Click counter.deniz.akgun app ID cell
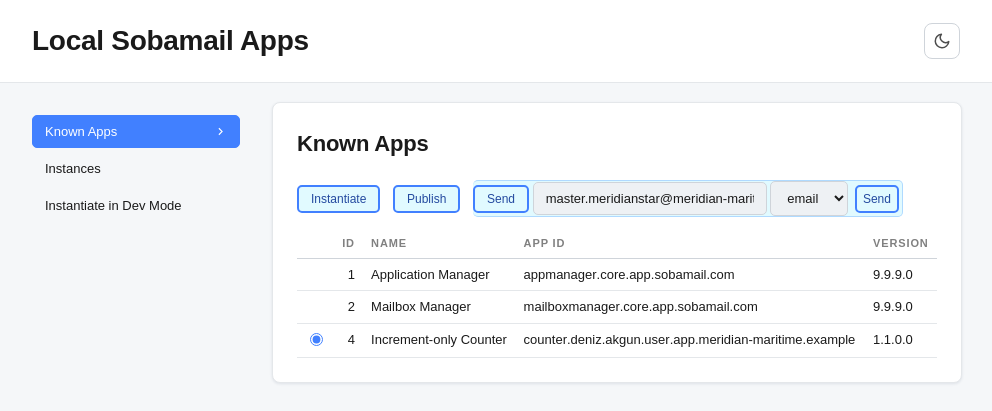This screenshot has height=411, width=992. (x=689, y=340)
